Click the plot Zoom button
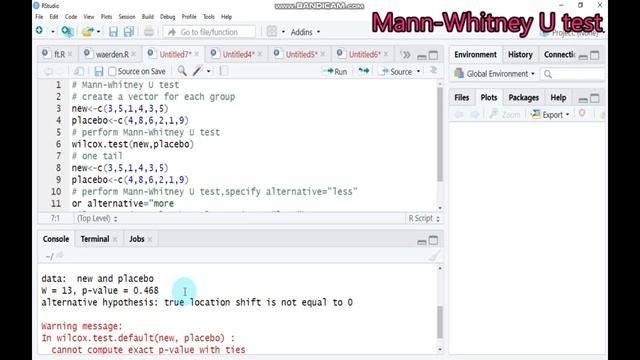This screenshot has width=640, height=360. click(x=505, y=115)
